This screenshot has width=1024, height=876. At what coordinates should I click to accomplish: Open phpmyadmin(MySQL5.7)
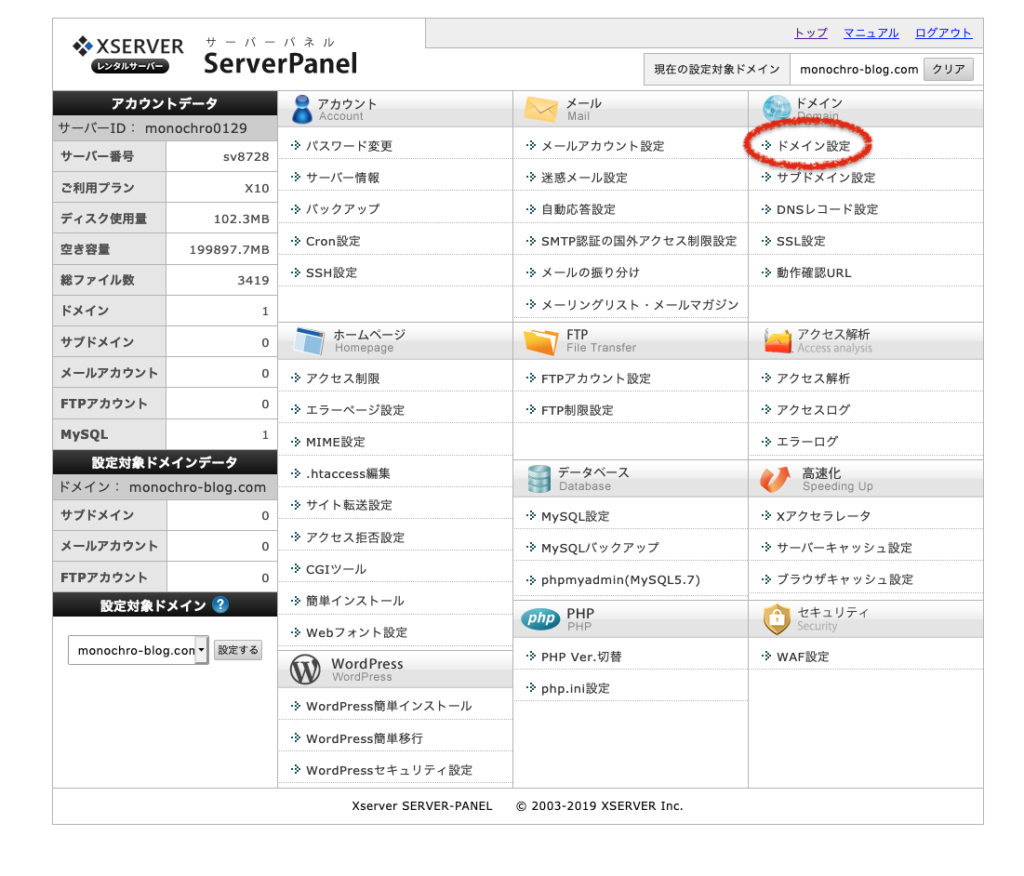620,579
